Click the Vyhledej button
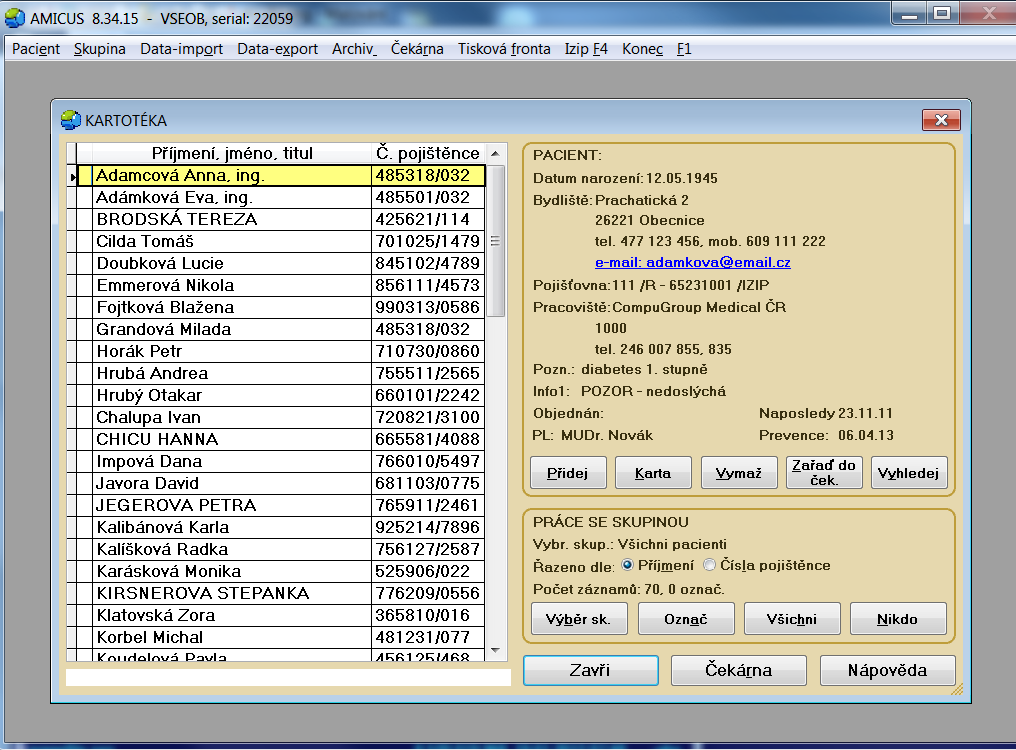The image size is (1016, 750). click(x=908, y=473)
